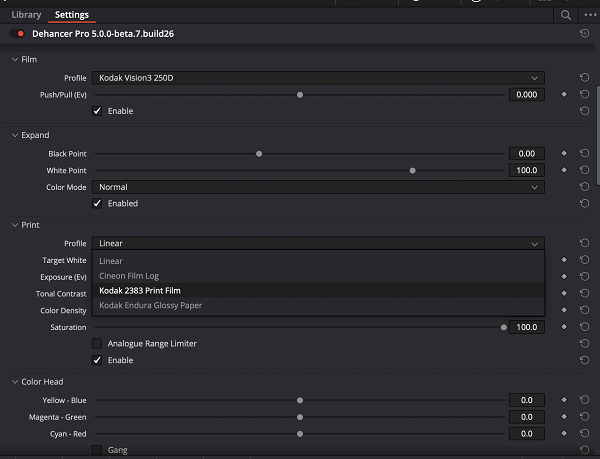Image resolution: width=600 pixels, height=459 pixels.
Task: Open Color Mode dropdown showing Normal
Action: tap(318, 187)
